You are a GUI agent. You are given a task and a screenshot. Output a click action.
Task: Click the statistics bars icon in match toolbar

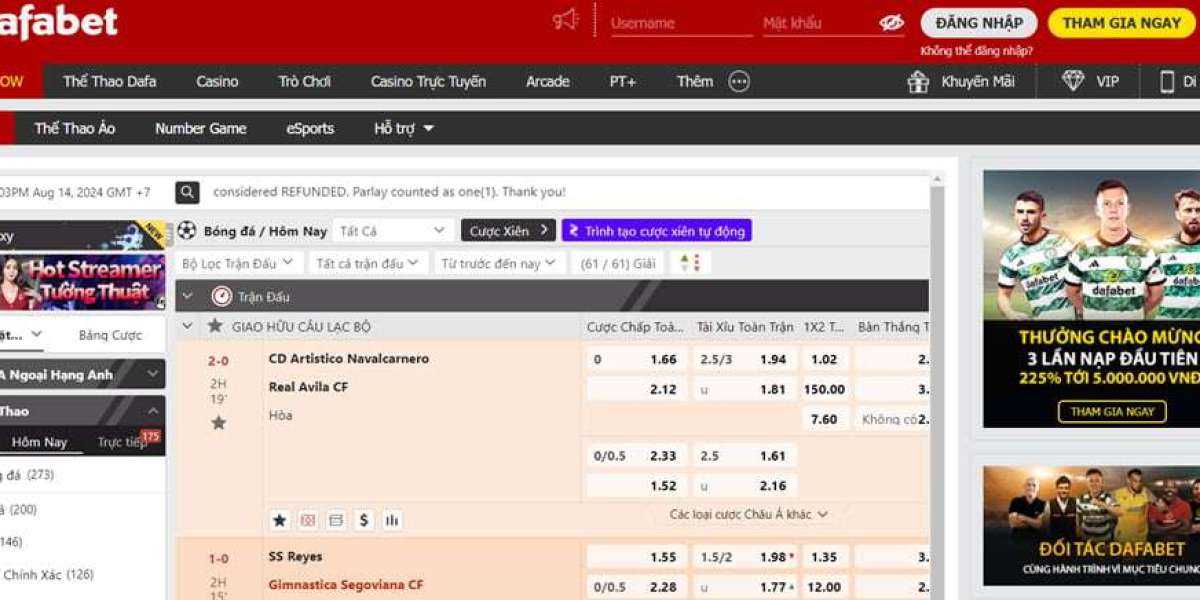392,520
